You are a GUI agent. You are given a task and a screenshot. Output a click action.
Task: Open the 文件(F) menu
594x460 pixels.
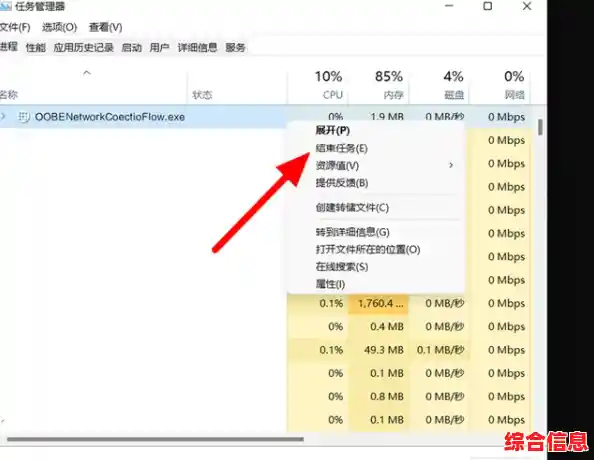point(15,27)
